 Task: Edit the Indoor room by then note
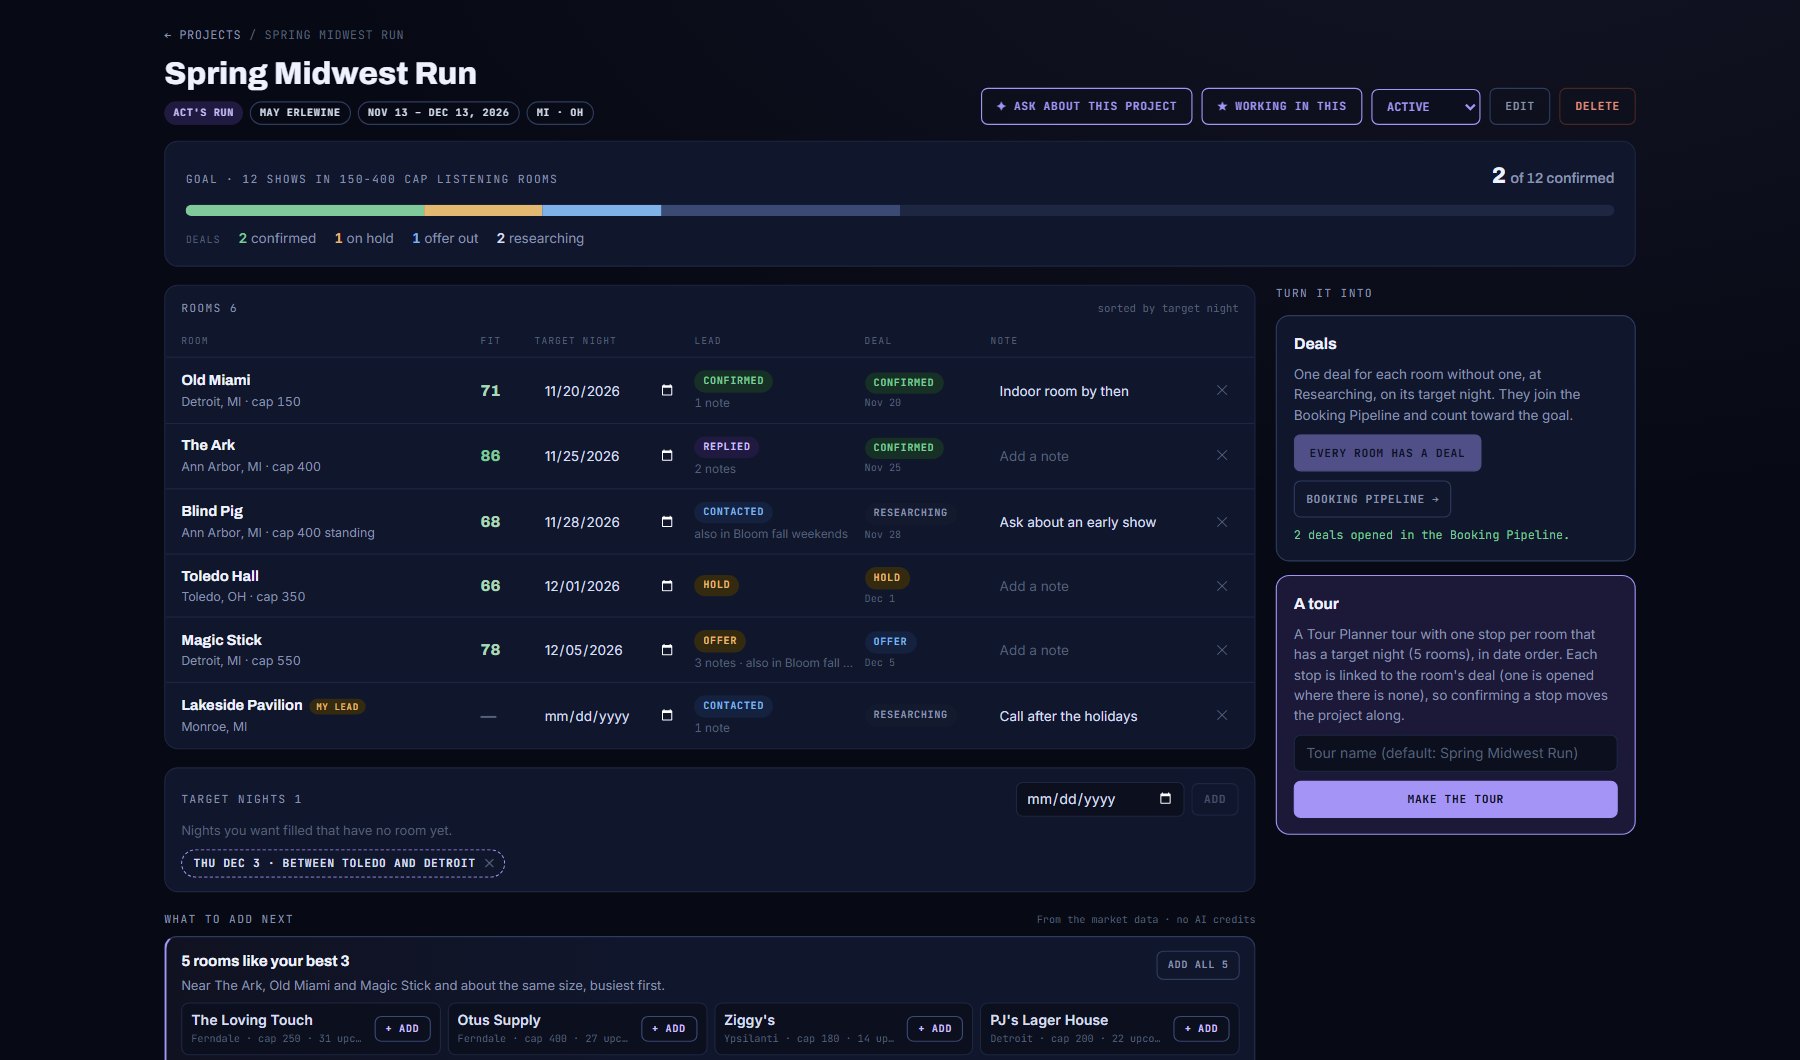click(1064, 391)
